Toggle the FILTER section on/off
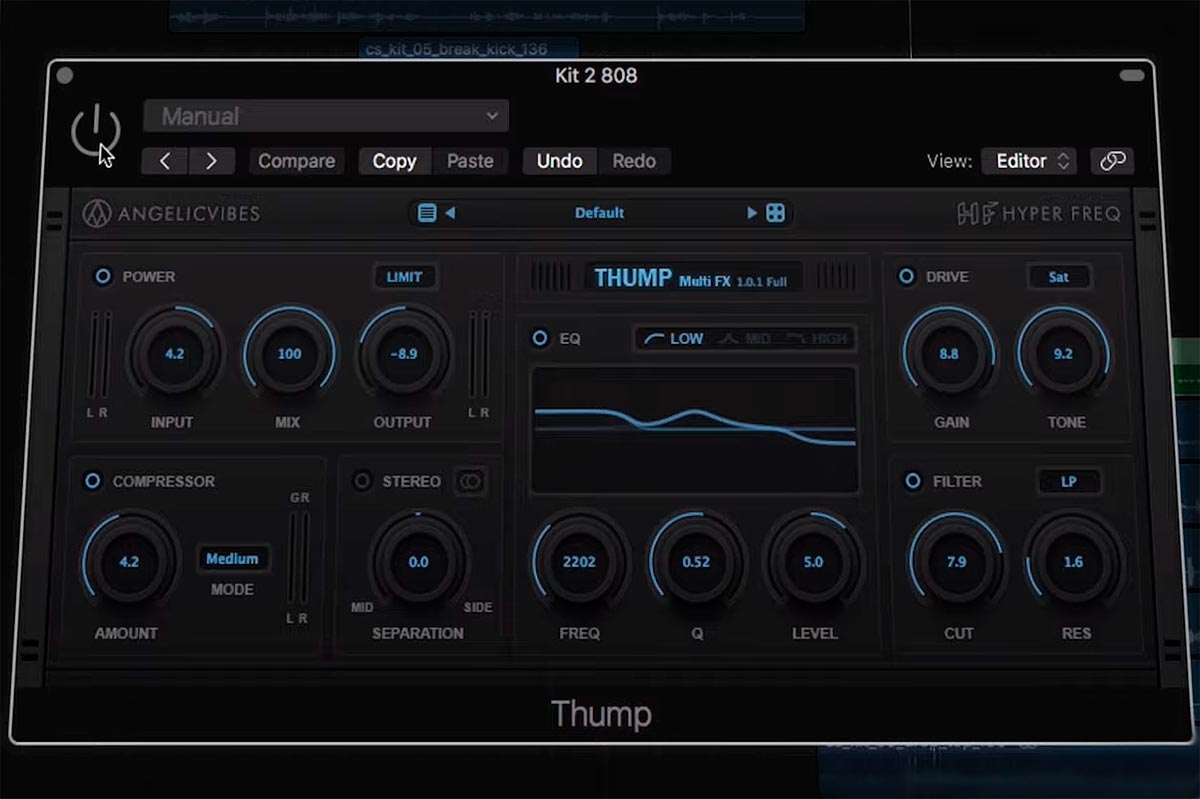 (x=913, y=482)
